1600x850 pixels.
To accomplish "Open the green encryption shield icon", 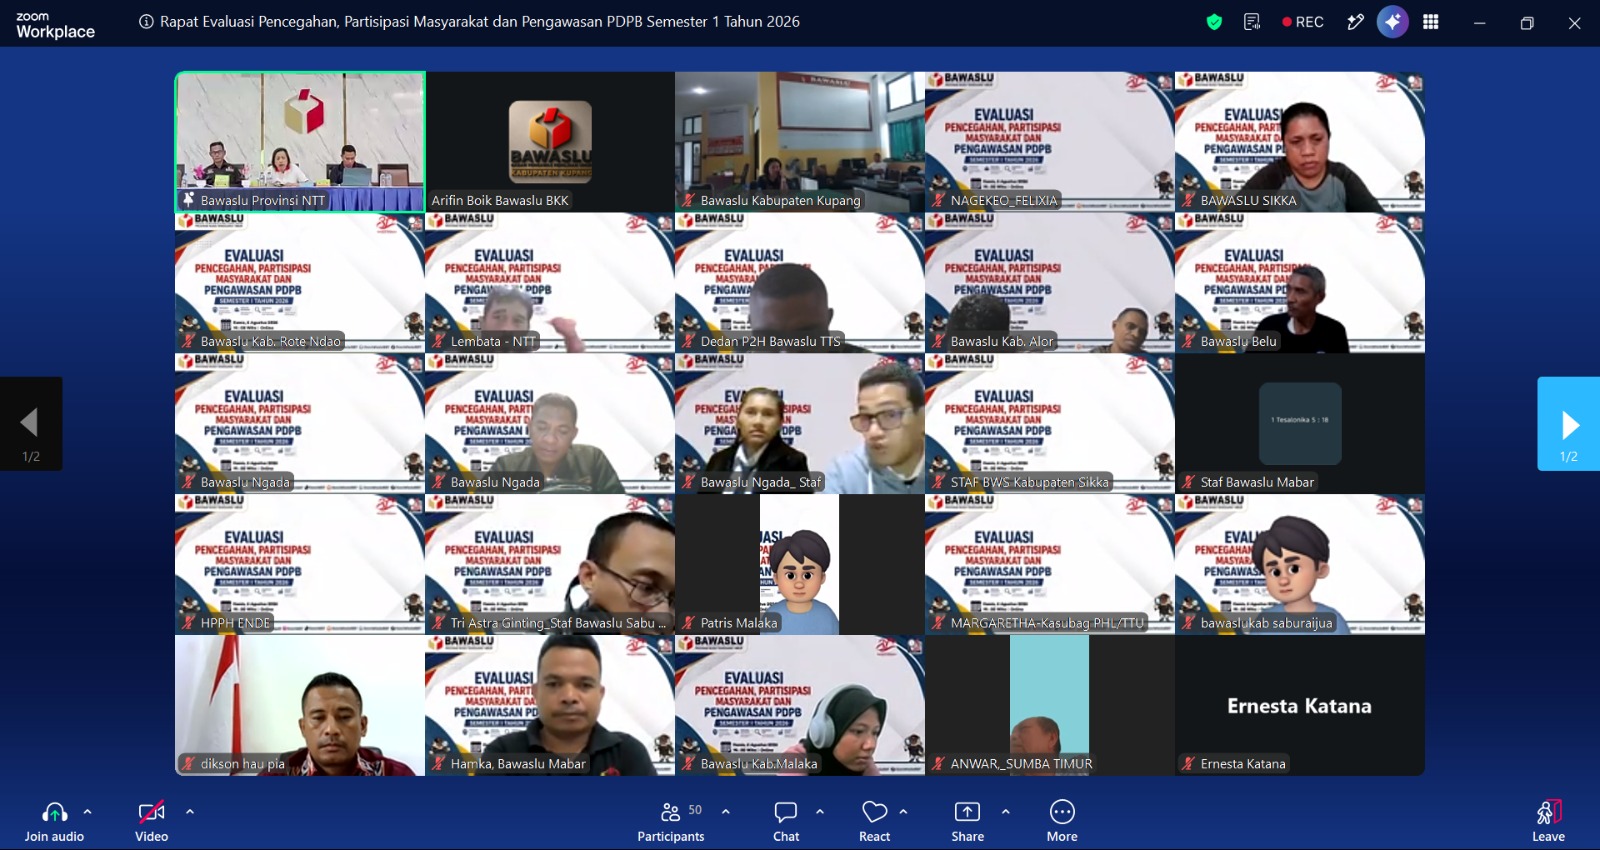I will pos(1214,22).
